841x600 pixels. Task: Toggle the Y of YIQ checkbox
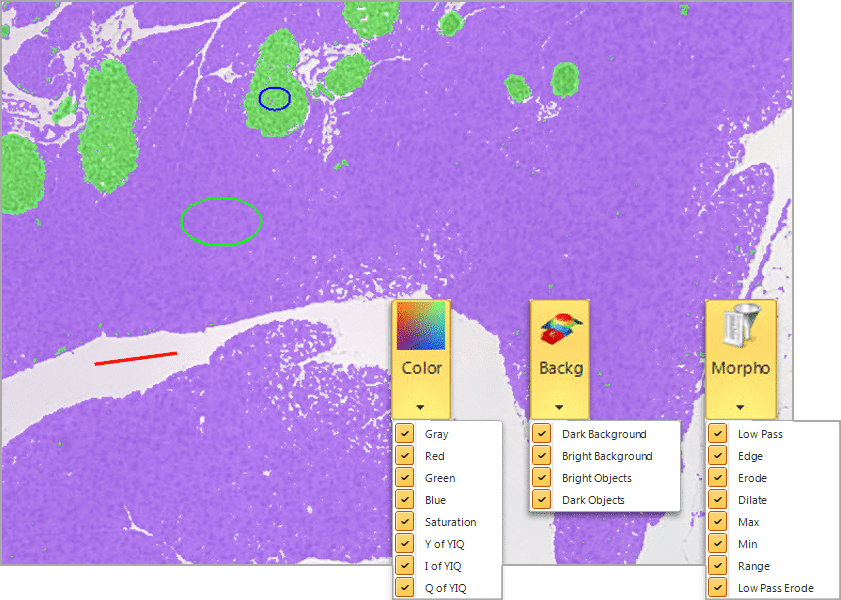point(405,544)
